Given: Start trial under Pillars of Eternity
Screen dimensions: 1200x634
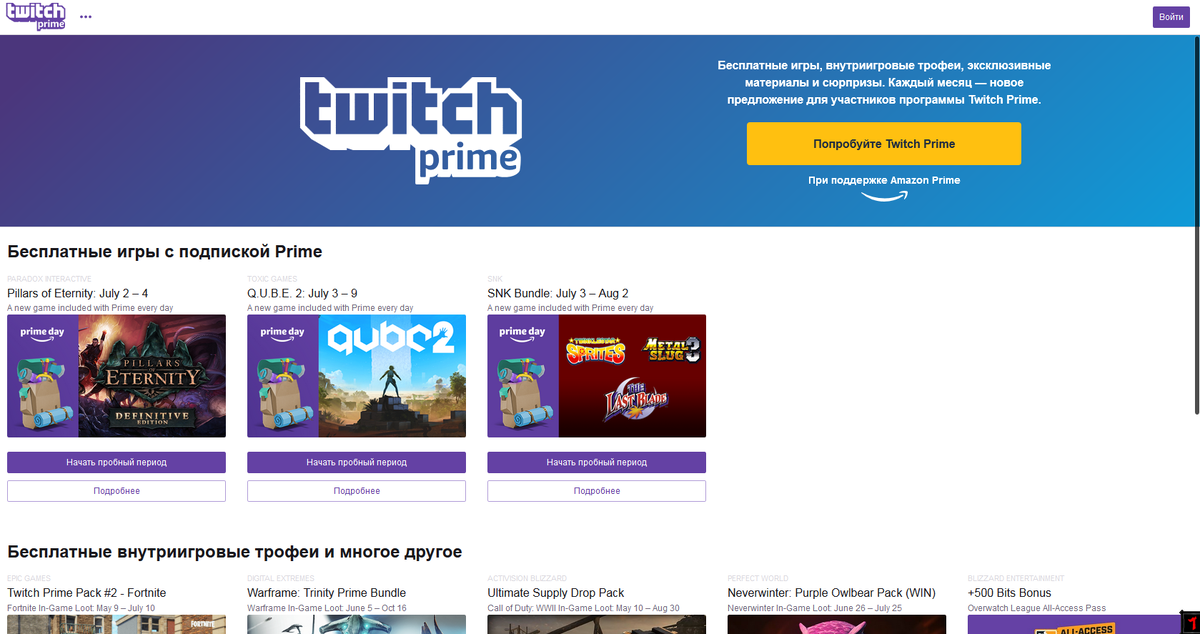Looking at the screenshot, I should 116,463.
